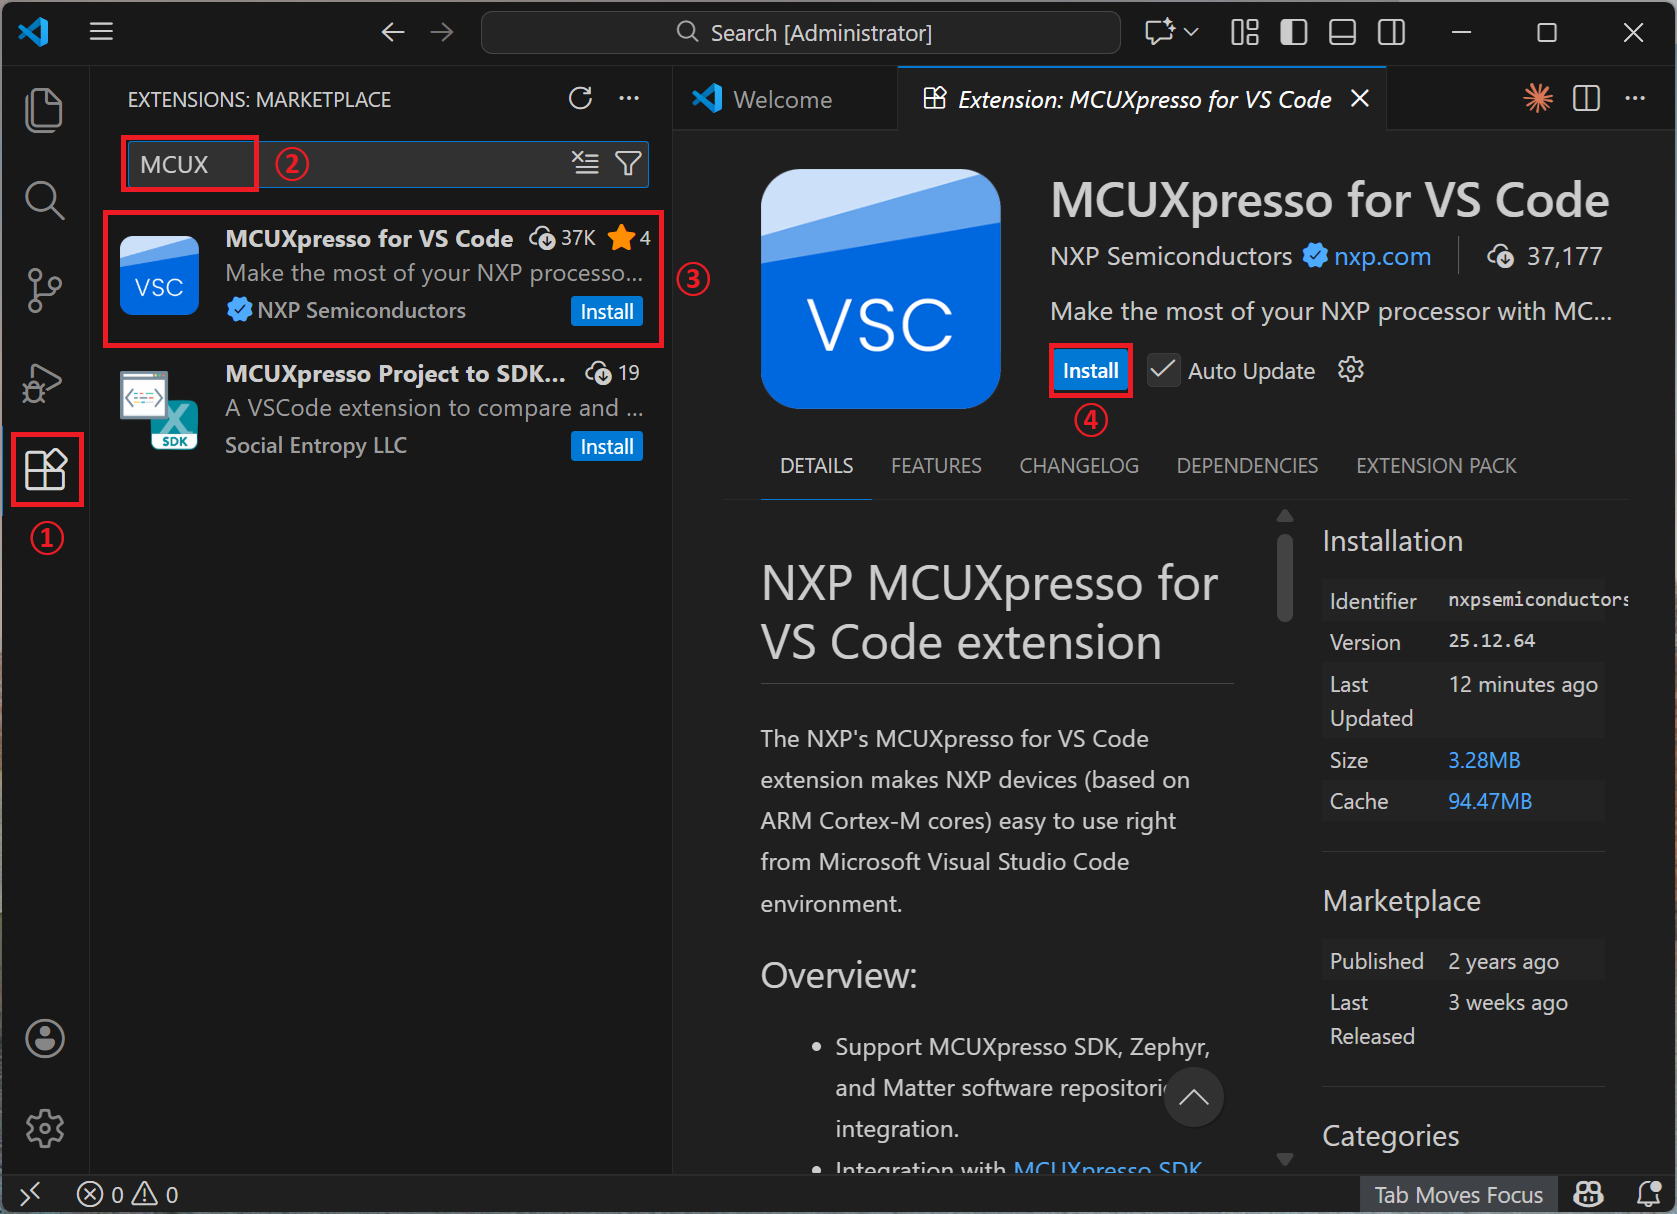Screen dimensions: 1677x1214
Task: Toggle the Auto Update checkbox
Action: click(1163, 370)
